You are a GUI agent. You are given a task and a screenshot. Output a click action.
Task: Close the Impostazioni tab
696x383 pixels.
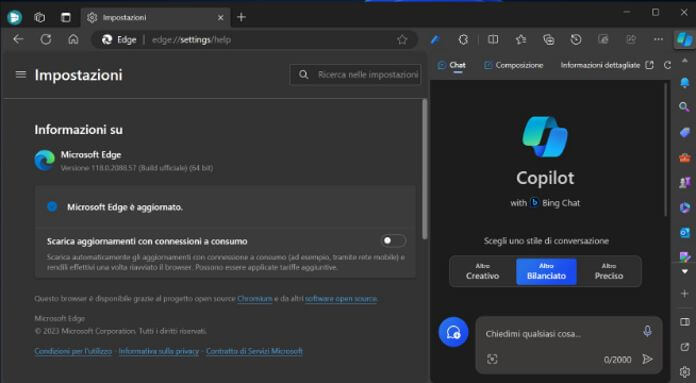coord(221,17)
